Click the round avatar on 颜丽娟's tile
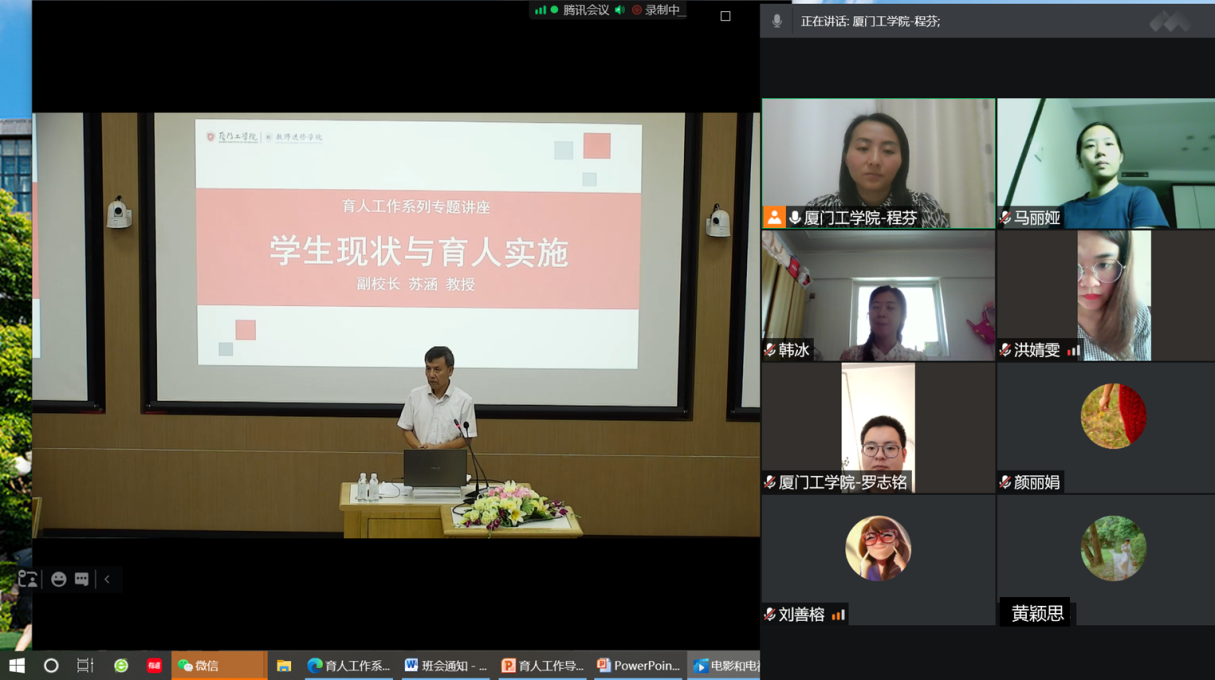 pyautogui.click(x=1113, y=416)
